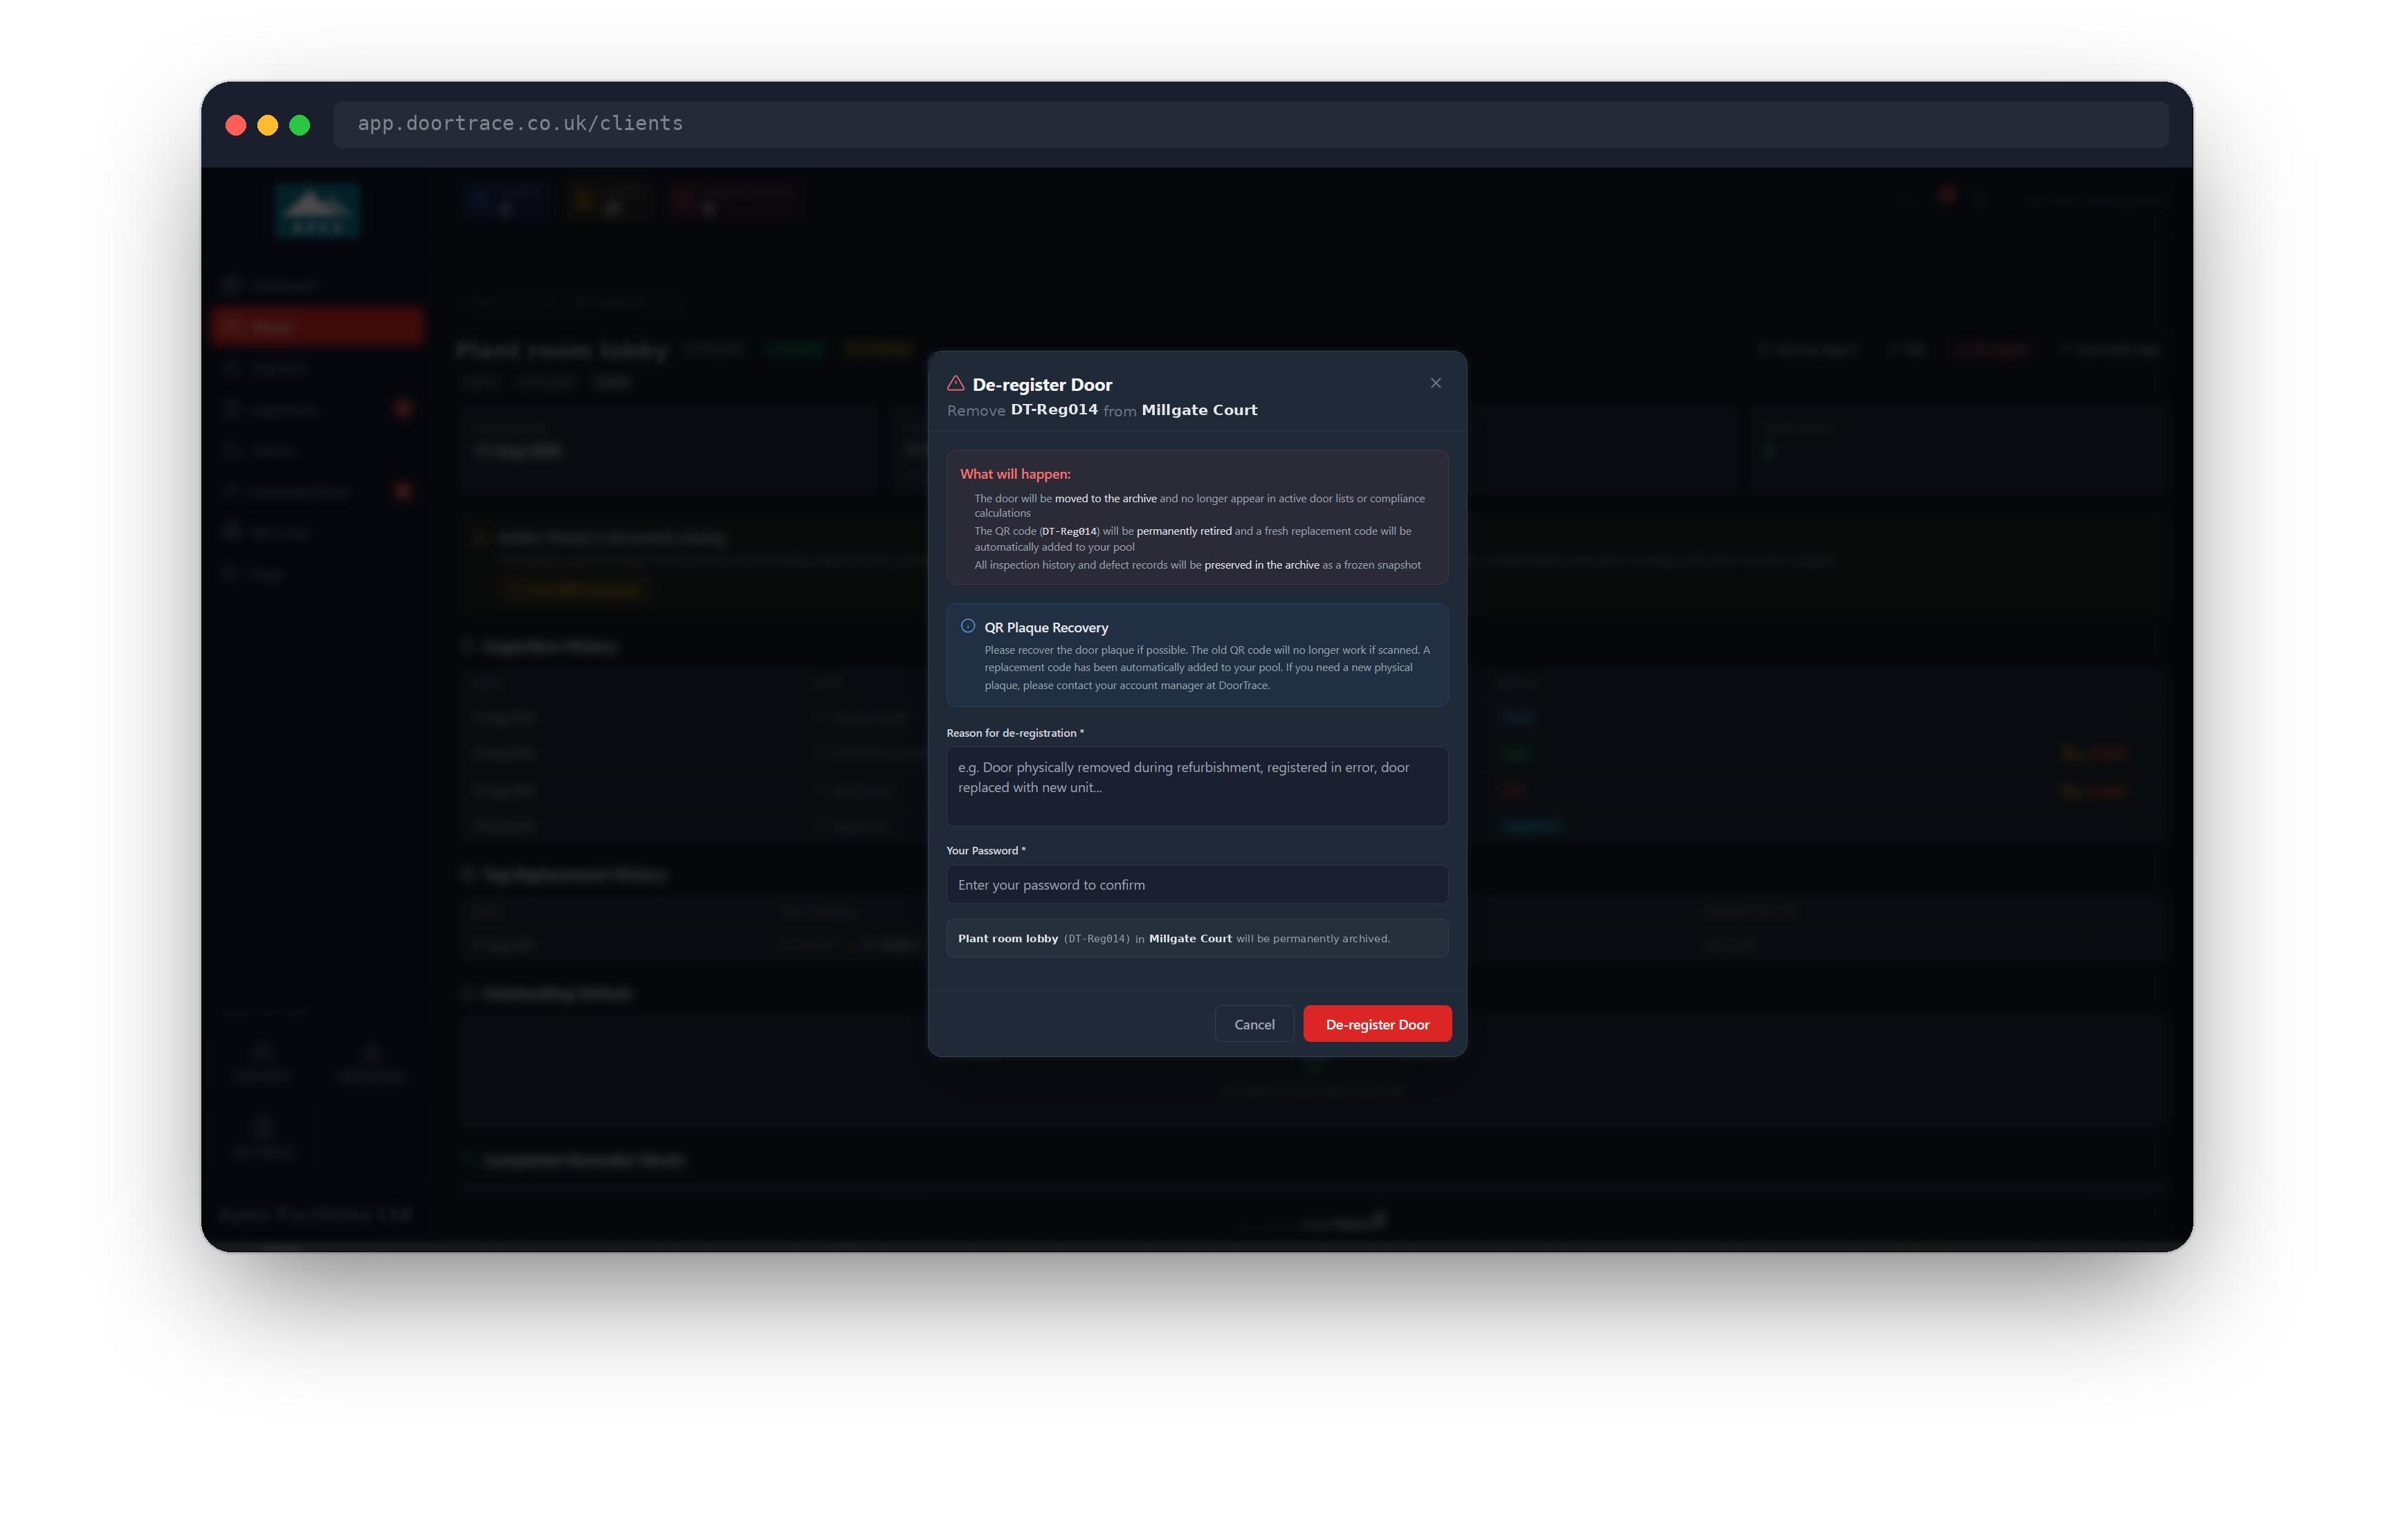The image size is (2394, 1540).
Task: Click the warning triangle icon beside De-register Door
Action: click(x=956, y=383)
